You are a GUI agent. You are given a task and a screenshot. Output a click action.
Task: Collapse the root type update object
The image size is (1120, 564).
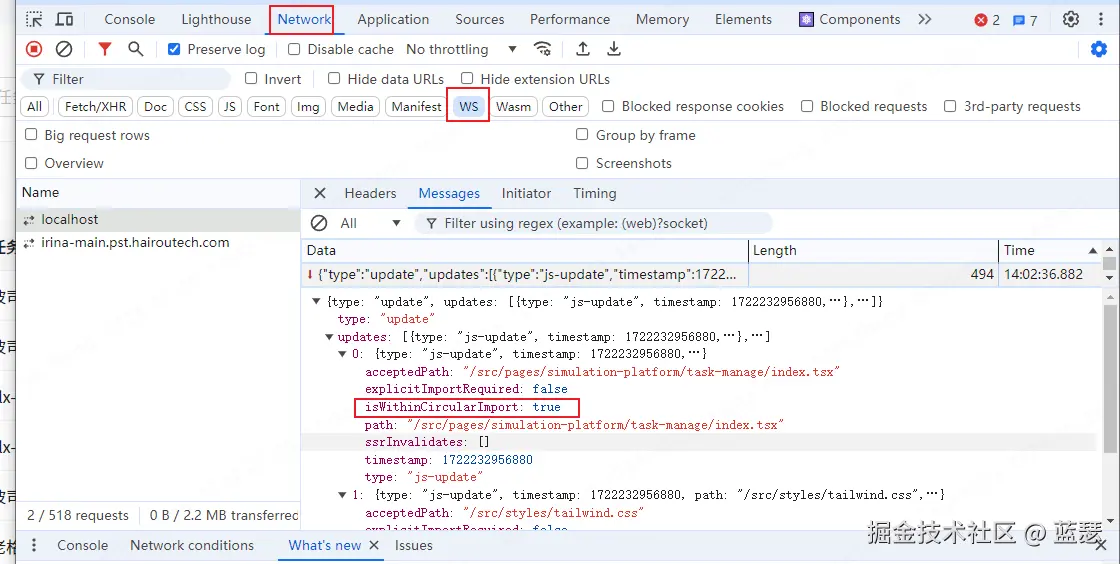pyautogui.click(x=316, y=301)
